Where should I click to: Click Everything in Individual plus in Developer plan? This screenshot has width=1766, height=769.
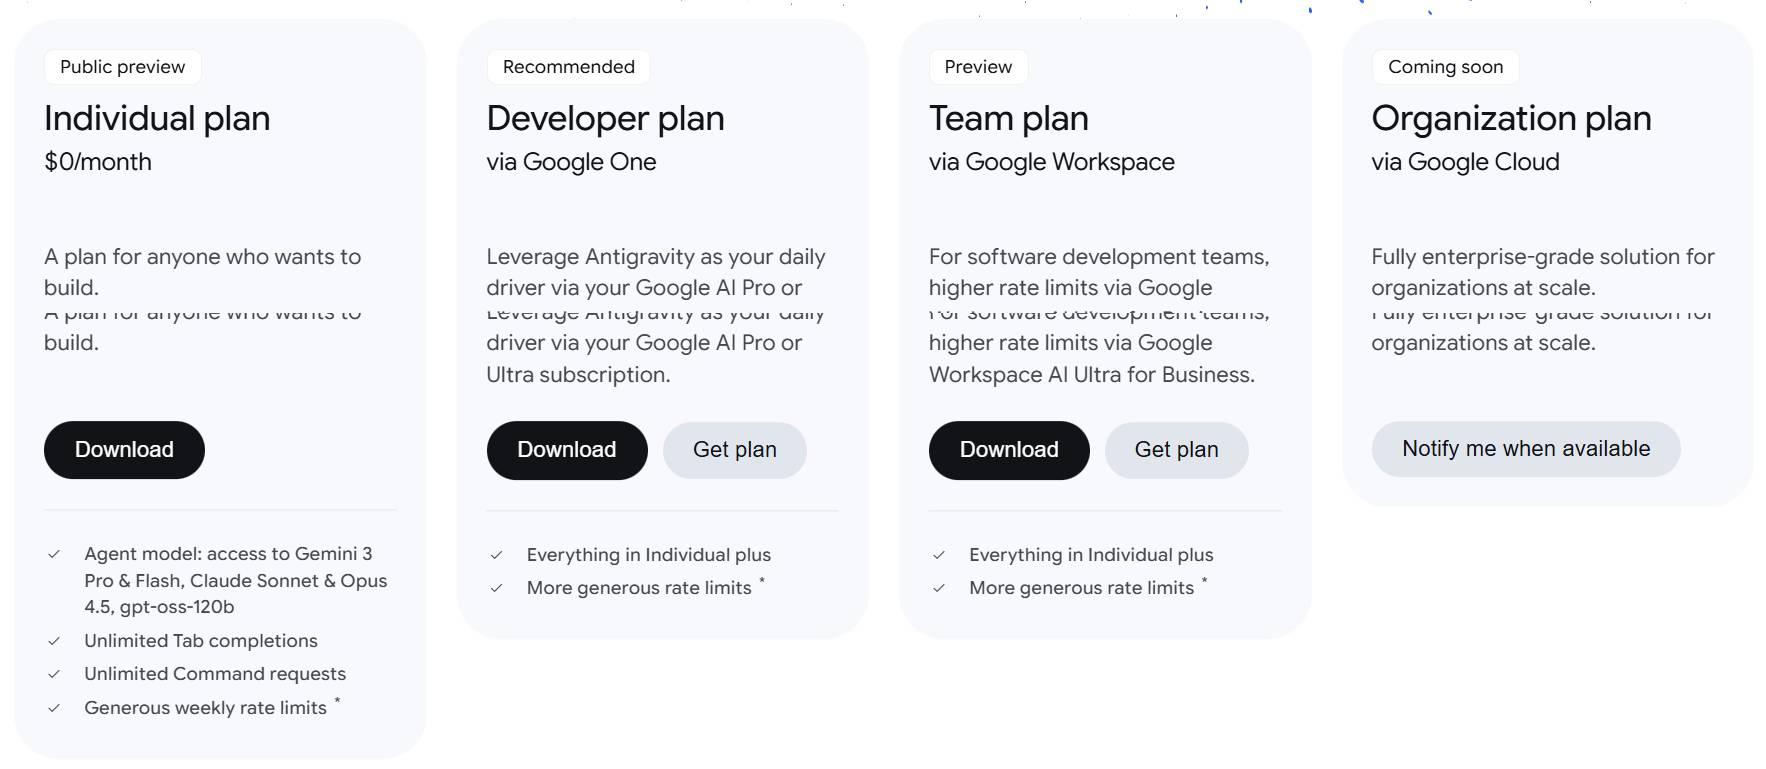[x=649, y=555]
